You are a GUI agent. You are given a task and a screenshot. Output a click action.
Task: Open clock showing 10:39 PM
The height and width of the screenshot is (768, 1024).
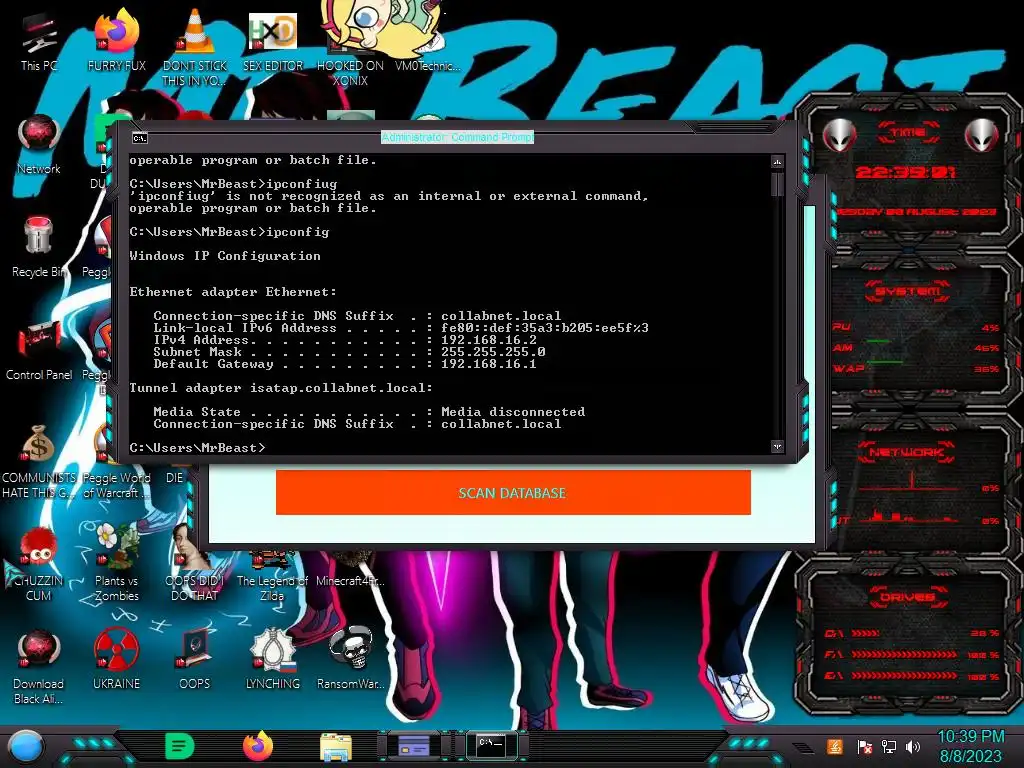(970, 746)
